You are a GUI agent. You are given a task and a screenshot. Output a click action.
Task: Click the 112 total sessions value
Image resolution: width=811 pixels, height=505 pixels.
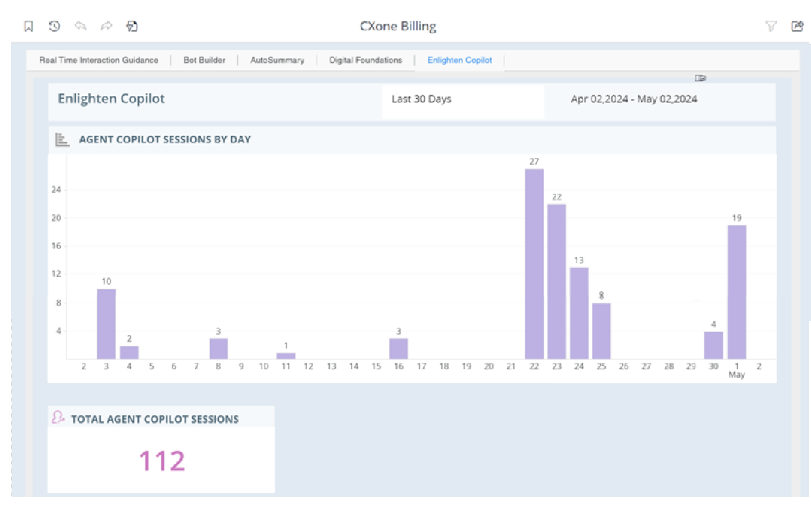pos(162,461)
